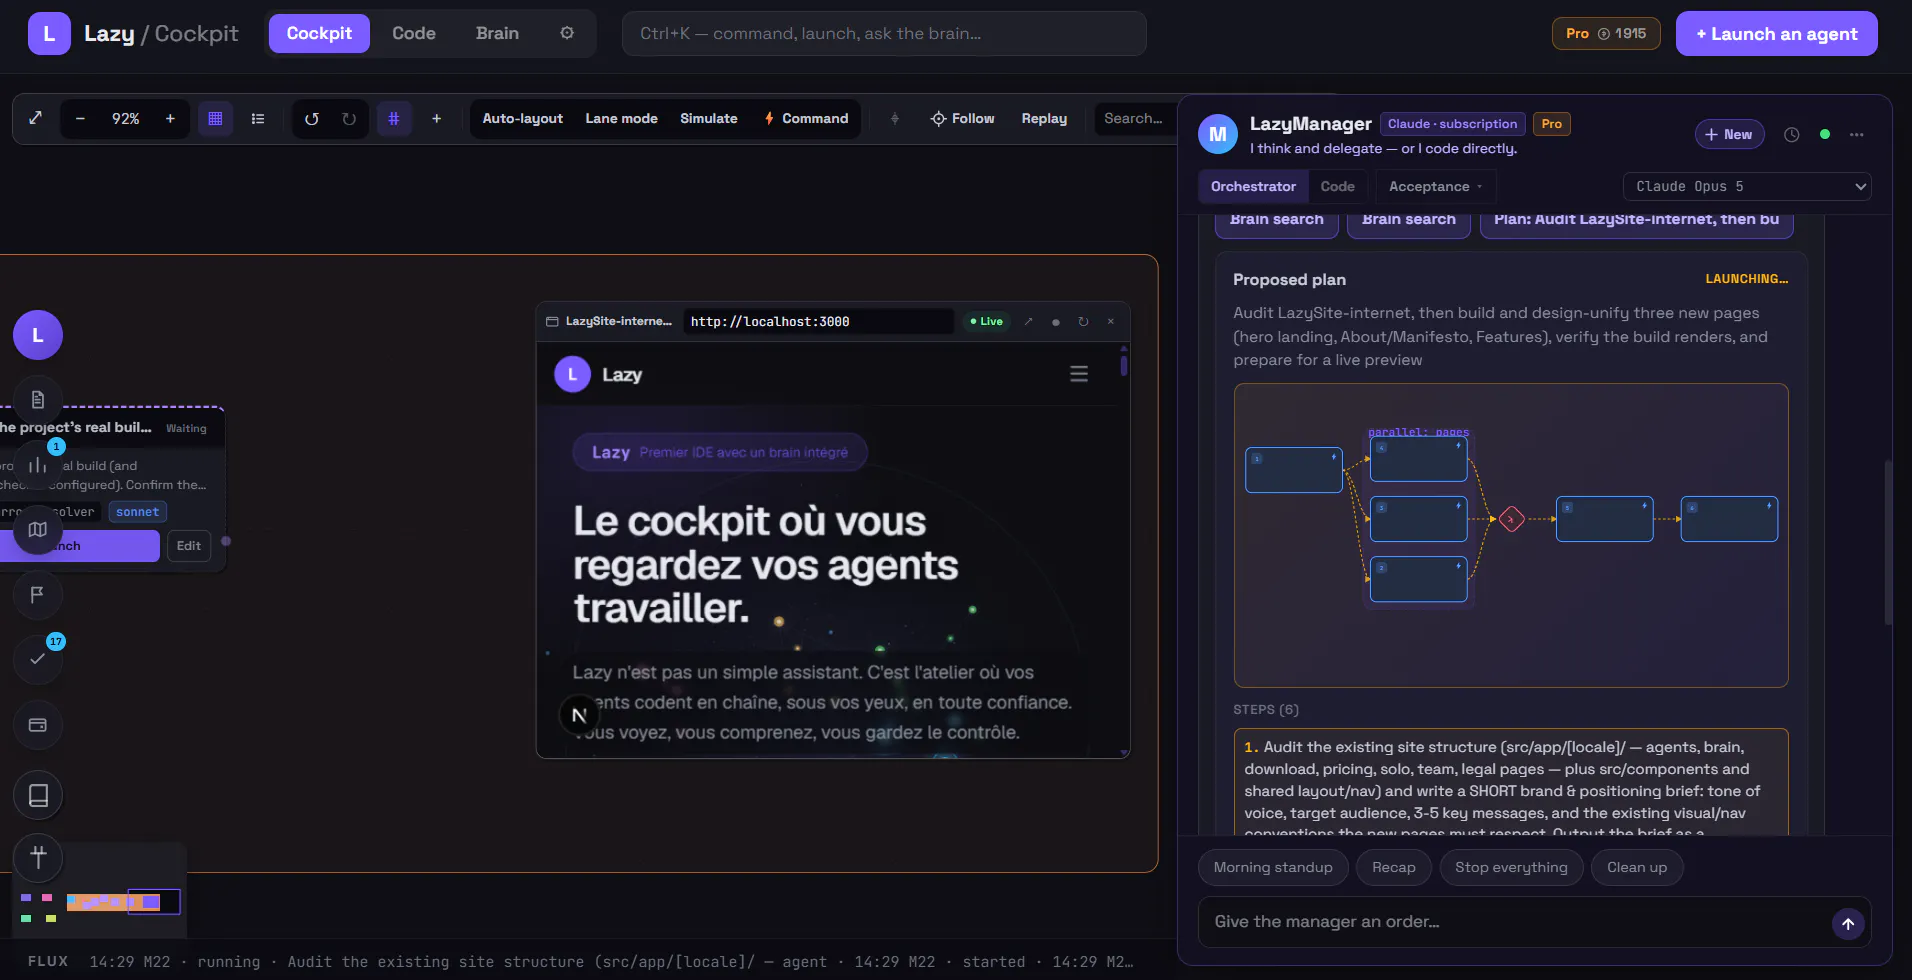This screenshot has height=980, width=1912.
Task: Start a New manager conversation
Action: [1729, 134]
